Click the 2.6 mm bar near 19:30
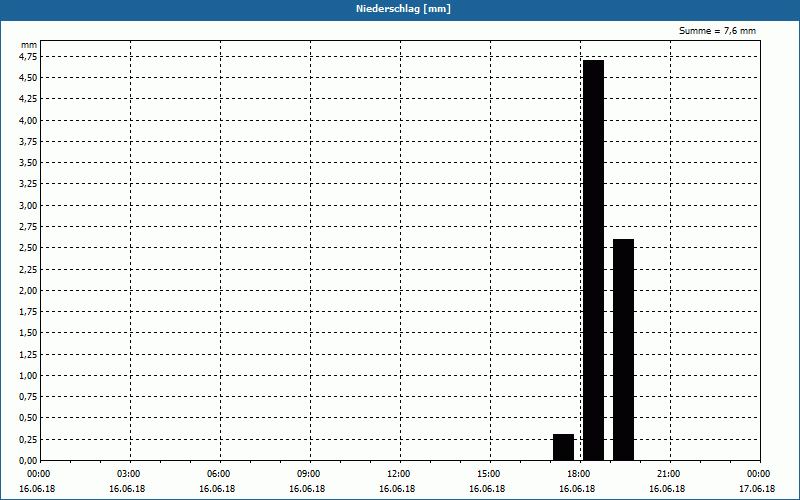This screenshot has height=500, width=800. [623, 349]
